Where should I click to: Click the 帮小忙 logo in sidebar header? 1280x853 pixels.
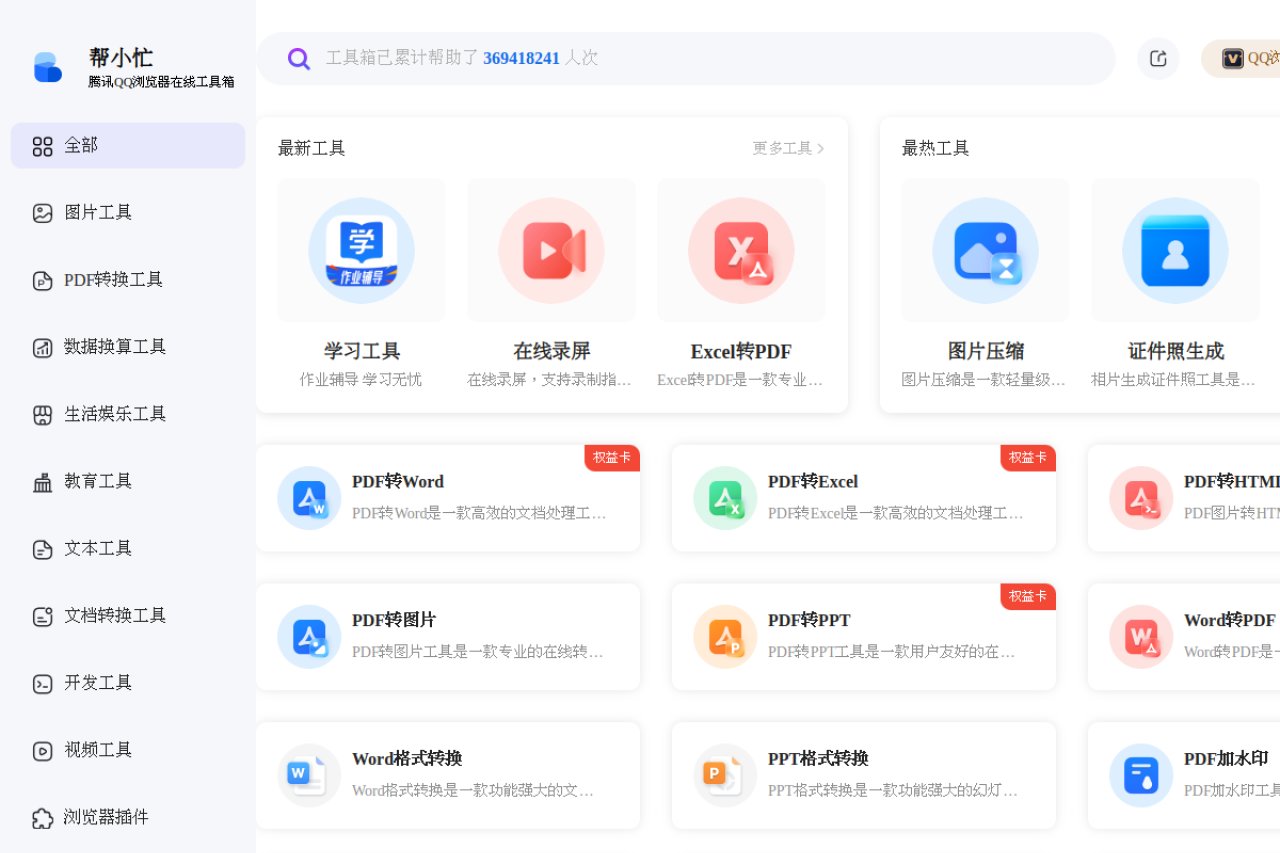[48, 67]
